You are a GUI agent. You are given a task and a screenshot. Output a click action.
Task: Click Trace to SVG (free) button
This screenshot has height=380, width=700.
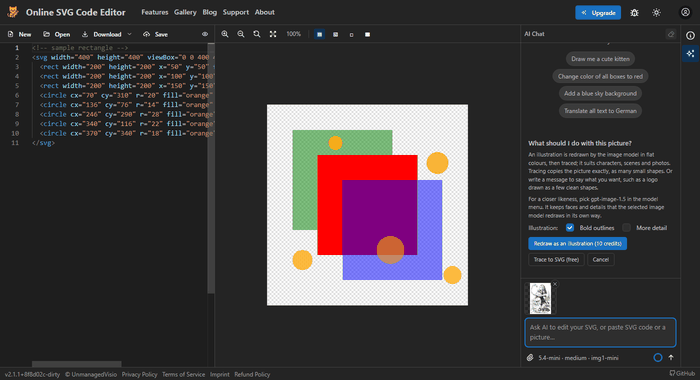click(x=556, y=259)
